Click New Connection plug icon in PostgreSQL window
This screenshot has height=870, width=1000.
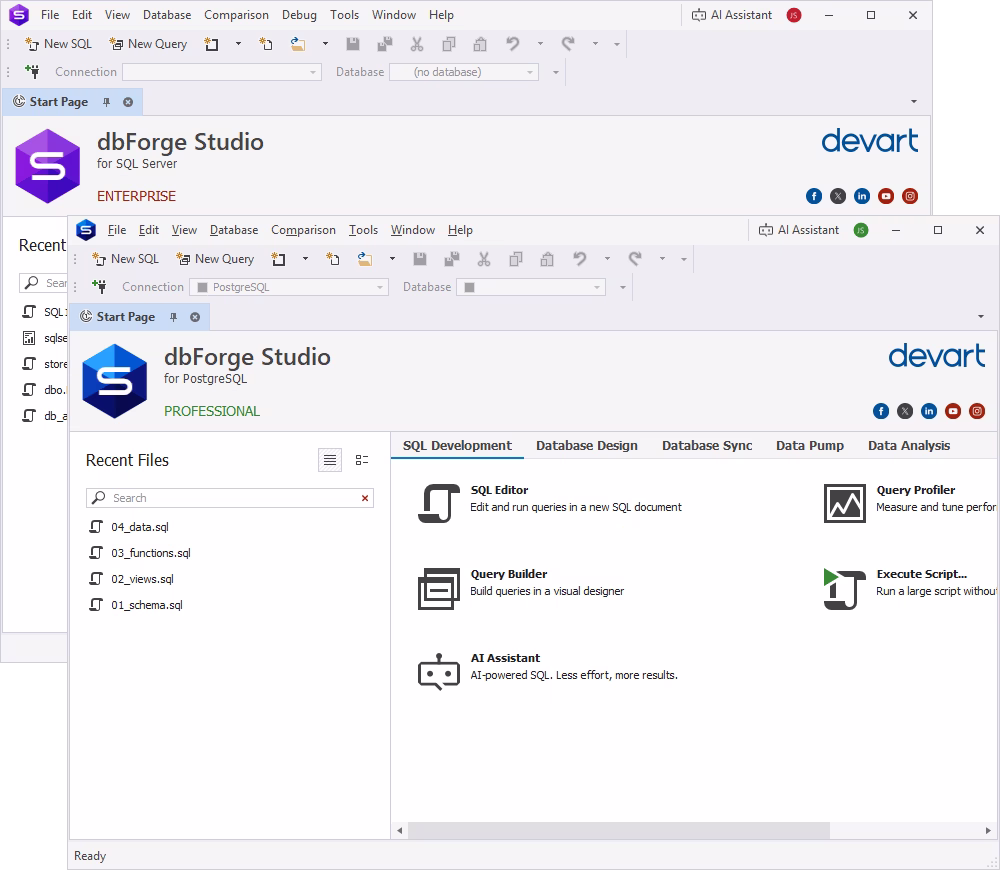coord(99,286)
